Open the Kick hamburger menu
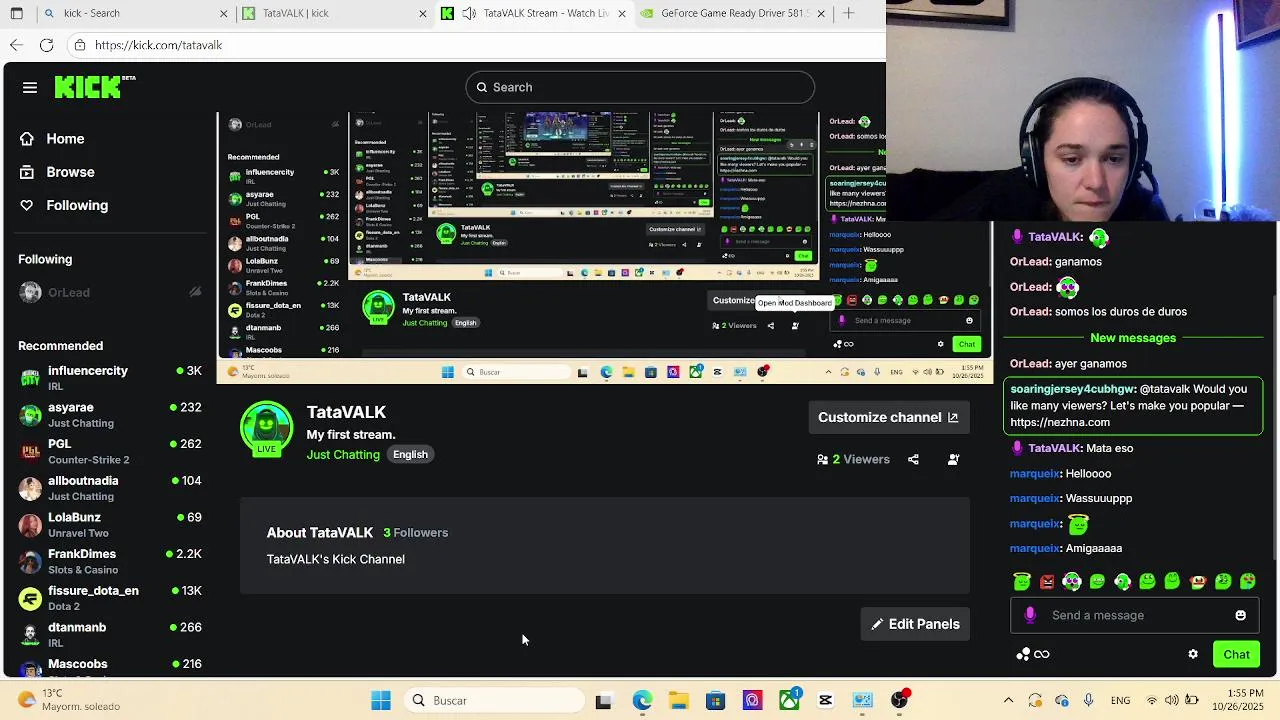The width and height of the screenshot is (1280, 720). (x=30, y=88)
